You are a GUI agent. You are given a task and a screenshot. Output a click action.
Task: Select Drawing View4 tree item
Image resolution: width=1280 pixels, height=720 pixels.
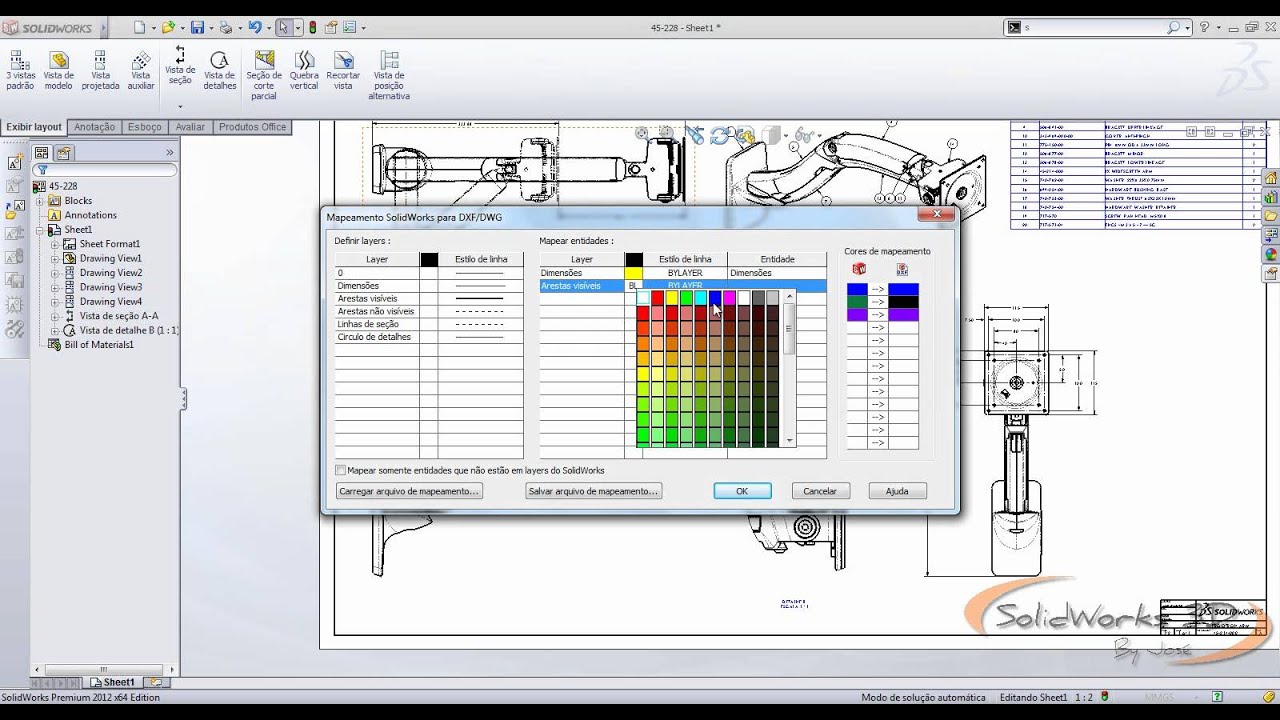point(111,302)
